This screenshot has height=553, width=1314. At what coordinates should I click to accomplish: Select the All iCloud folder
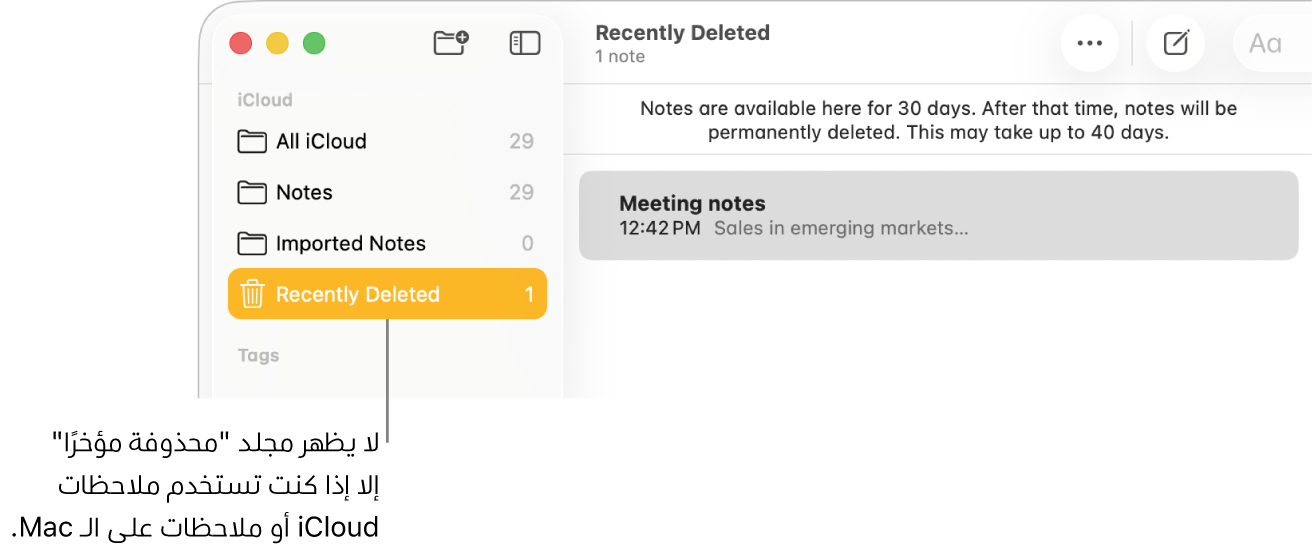click(321, 141)
